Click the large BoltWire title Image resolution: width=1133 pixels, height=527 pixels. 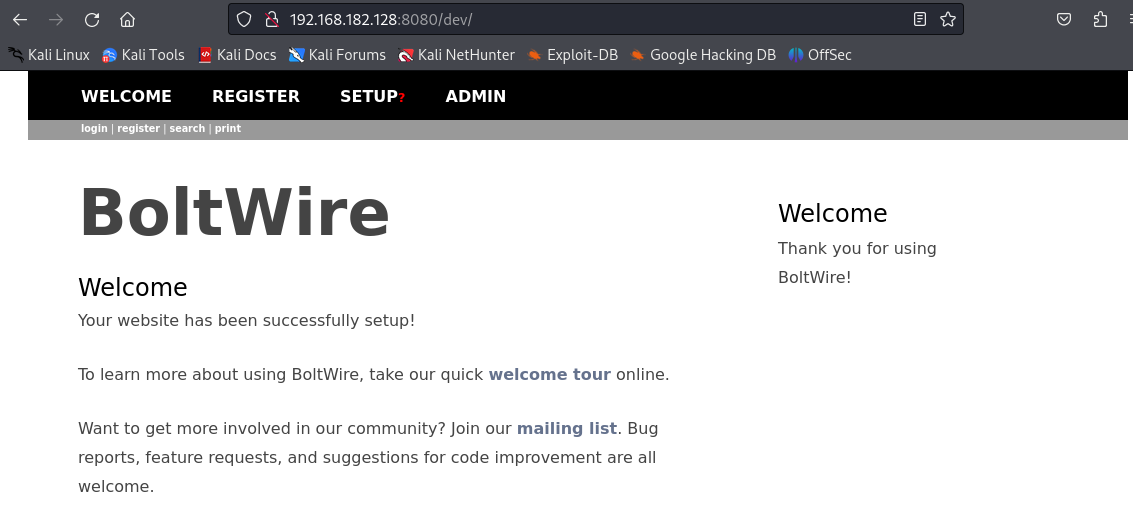coord(234,213)
